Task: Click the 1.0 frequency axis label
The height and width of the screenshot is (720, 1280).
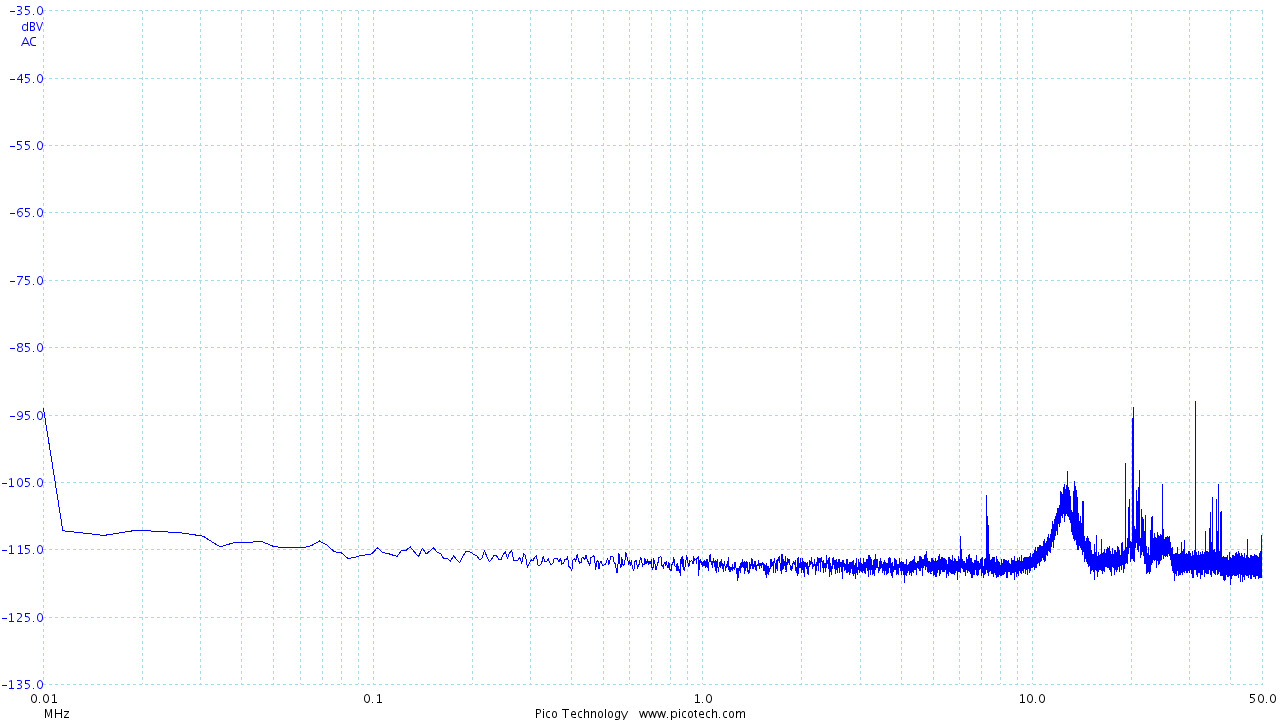Action: [x=703, y=698]
